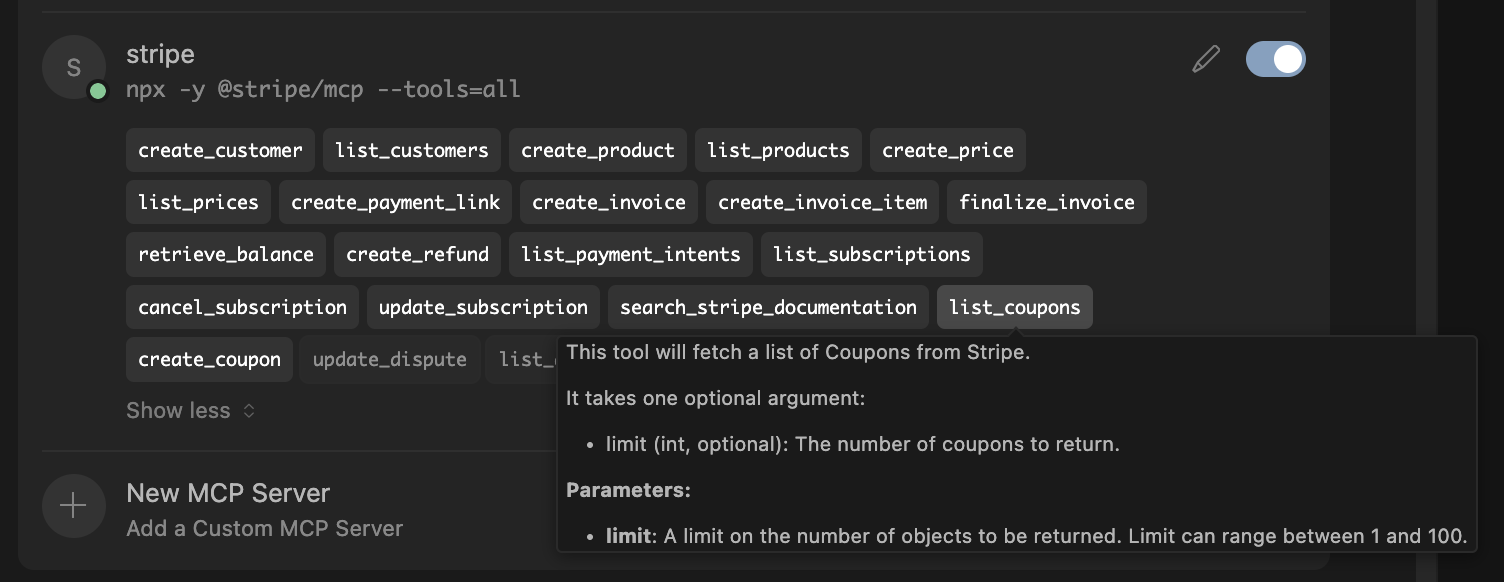Screen dimensions: 1504x582
Task: Click the pencil edit icon for stripe
Action: coord(1206,60)
